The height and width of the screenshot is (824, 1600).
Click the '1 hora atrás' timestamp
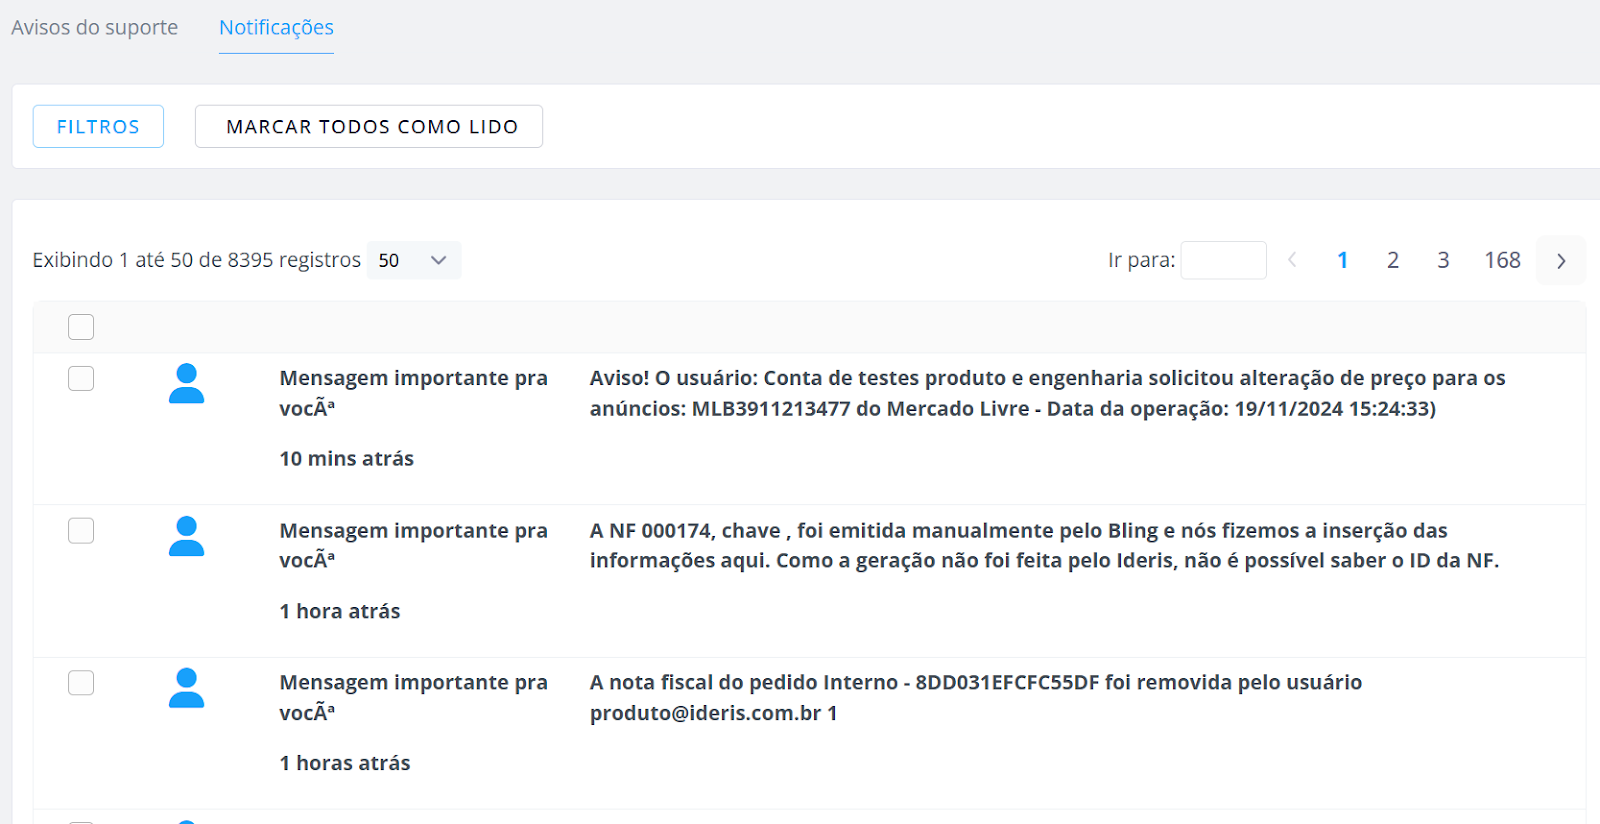click(x=340, y=611)
